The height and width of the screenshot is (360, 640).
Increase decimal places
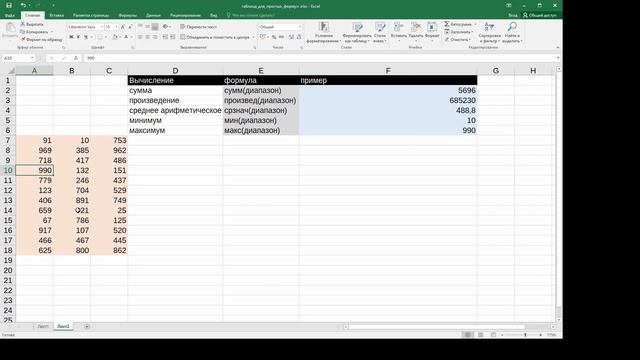(x=291, y=37)
